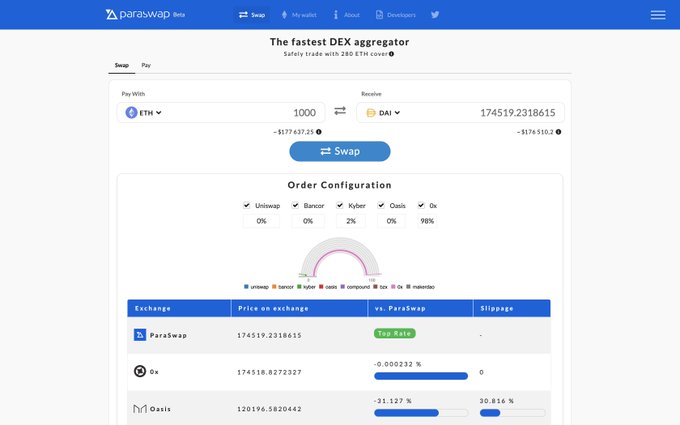Edit the Pay With amount 1000
Image resolution: width=680 pixels, height=425 pixels.
pos(304,113)
